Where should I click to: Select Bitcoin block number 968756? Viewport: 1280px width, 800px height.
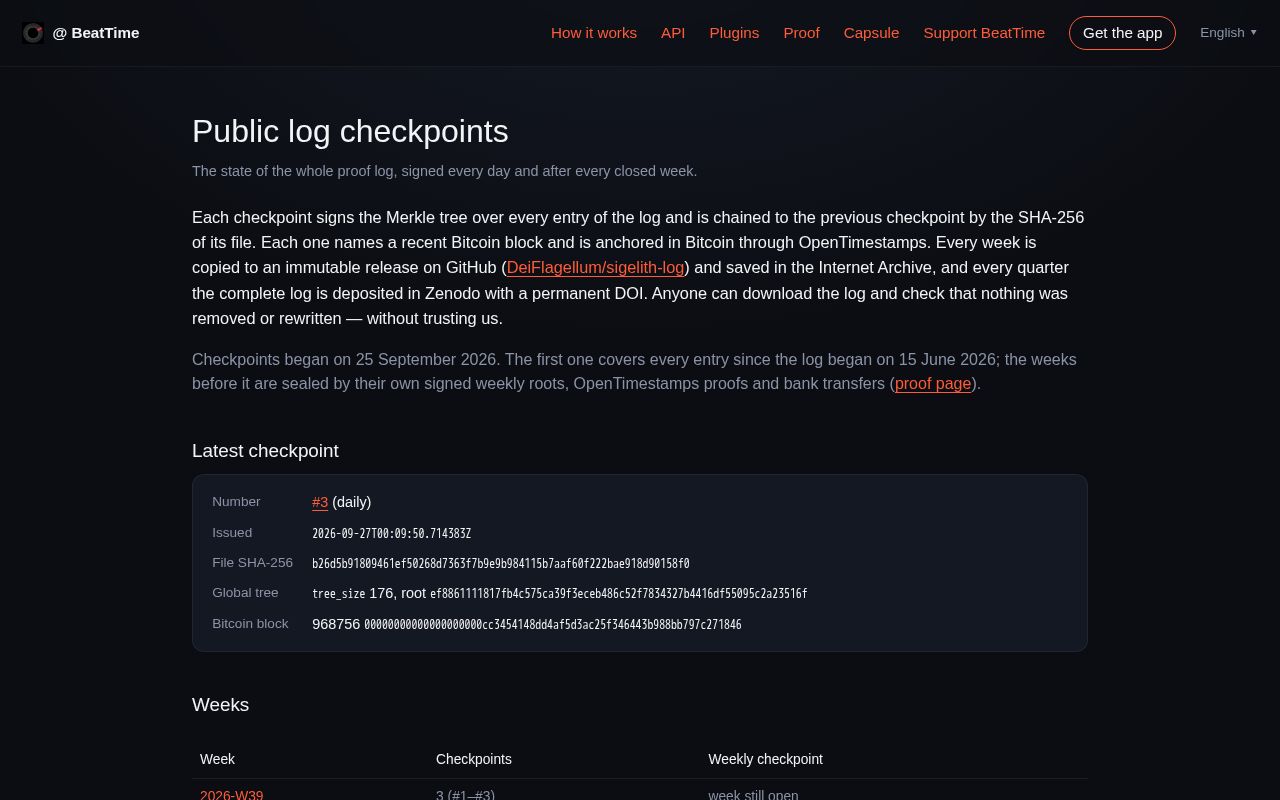[x=336, y=624]
